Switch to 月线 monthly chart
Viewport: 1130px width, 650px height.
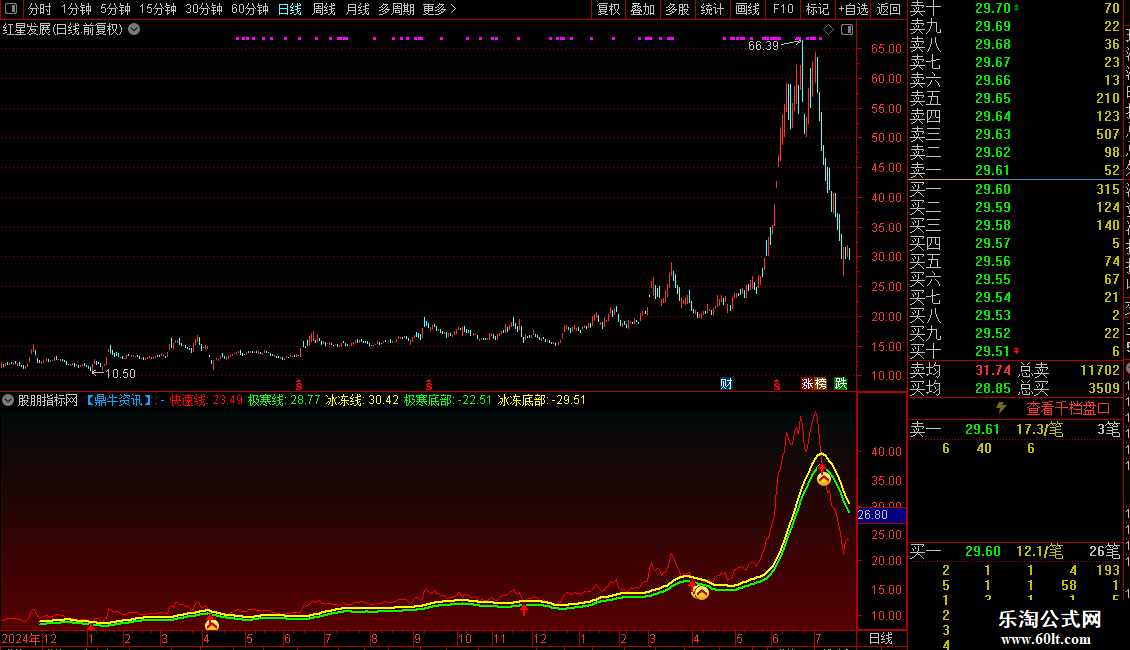[x=357, y=9]
